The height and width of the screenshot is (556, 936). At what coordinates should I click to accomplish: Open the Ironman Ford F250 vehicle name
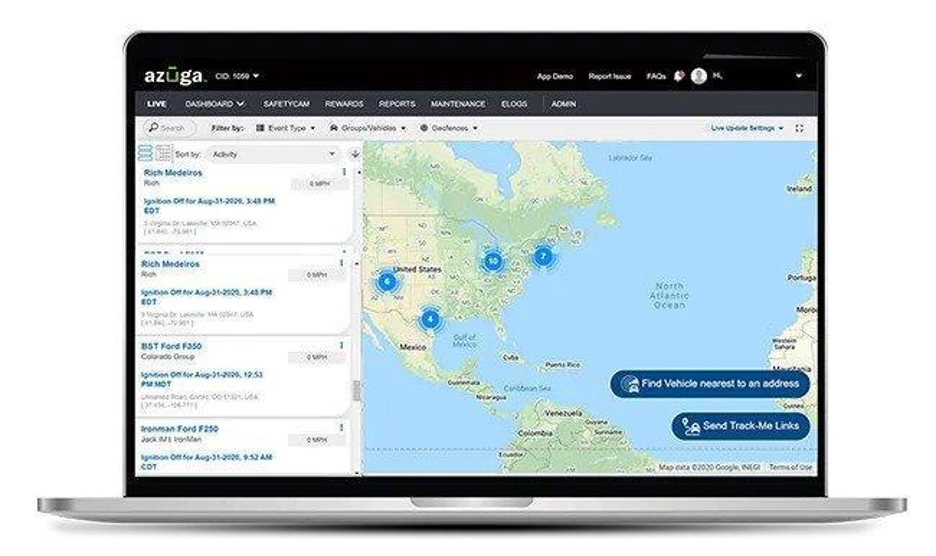[x=180, y=429]
